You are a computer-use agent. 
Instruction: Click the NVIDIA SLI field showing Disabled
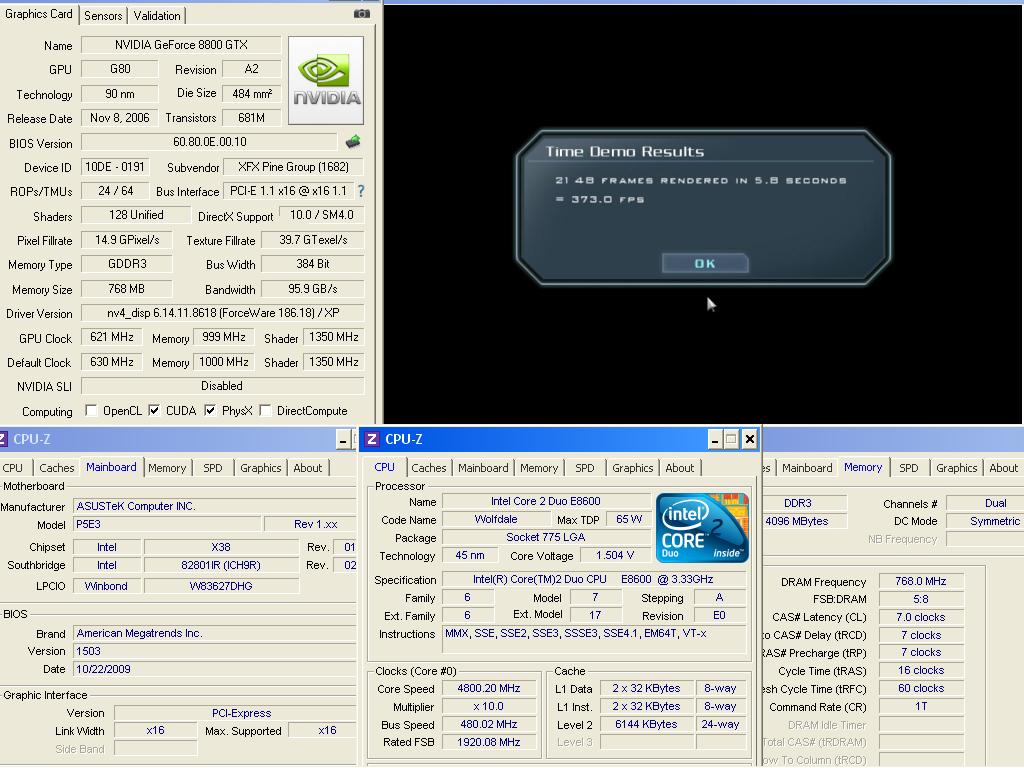click(223, 386)
